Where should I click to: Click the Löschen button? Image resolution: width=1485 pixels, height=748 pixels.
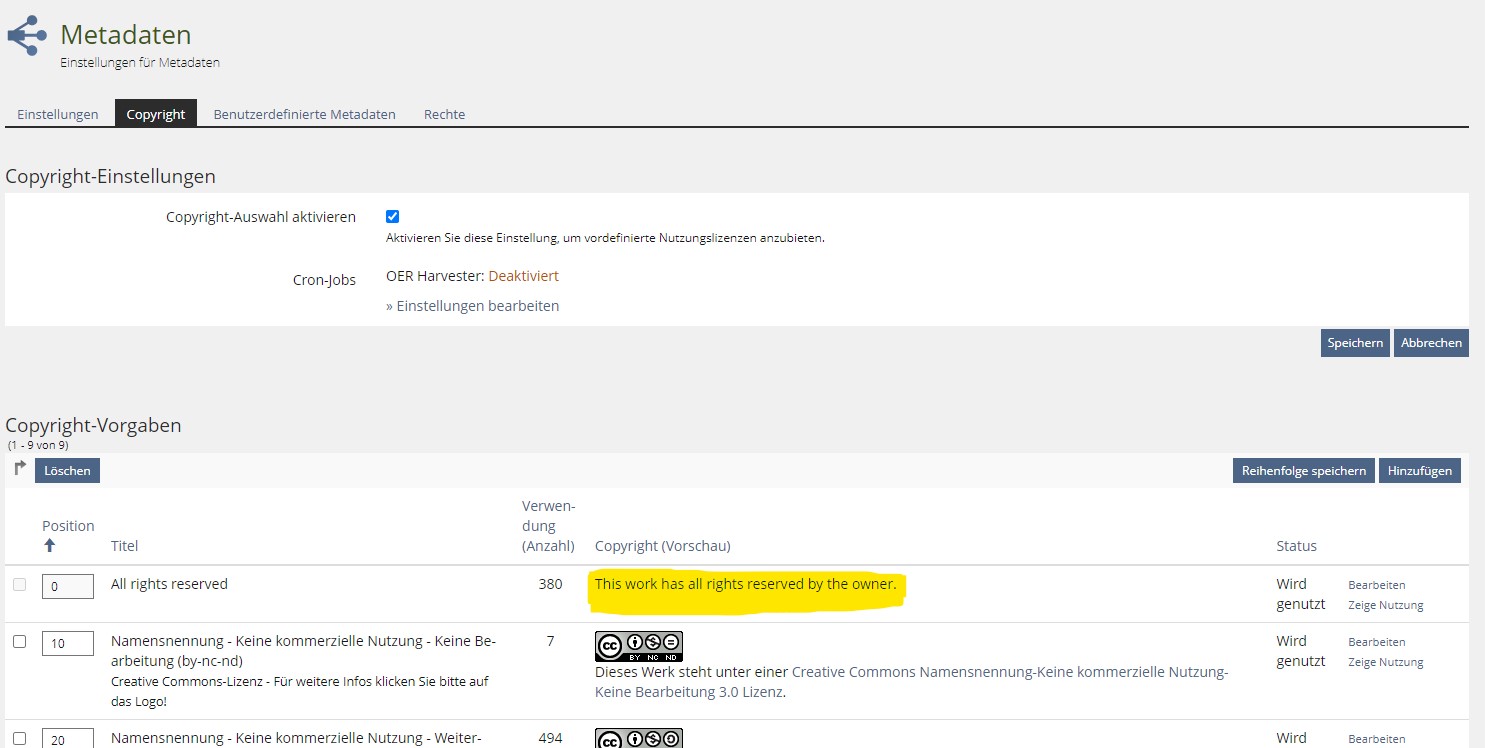[67, 471]
